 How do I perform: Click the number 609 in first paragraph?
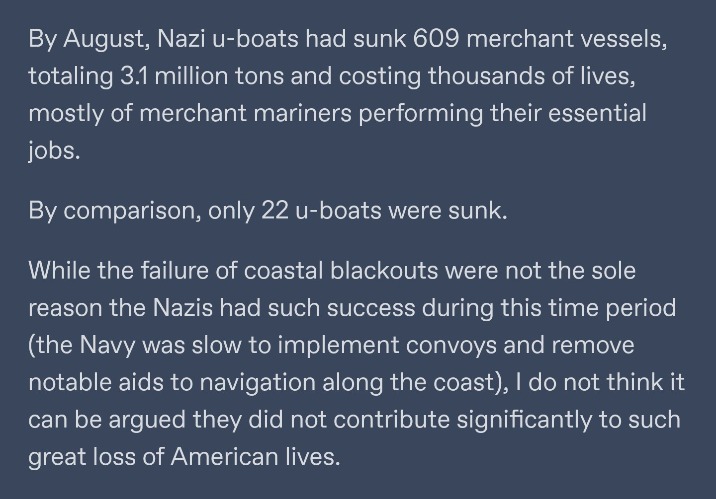tap(436, 38)
